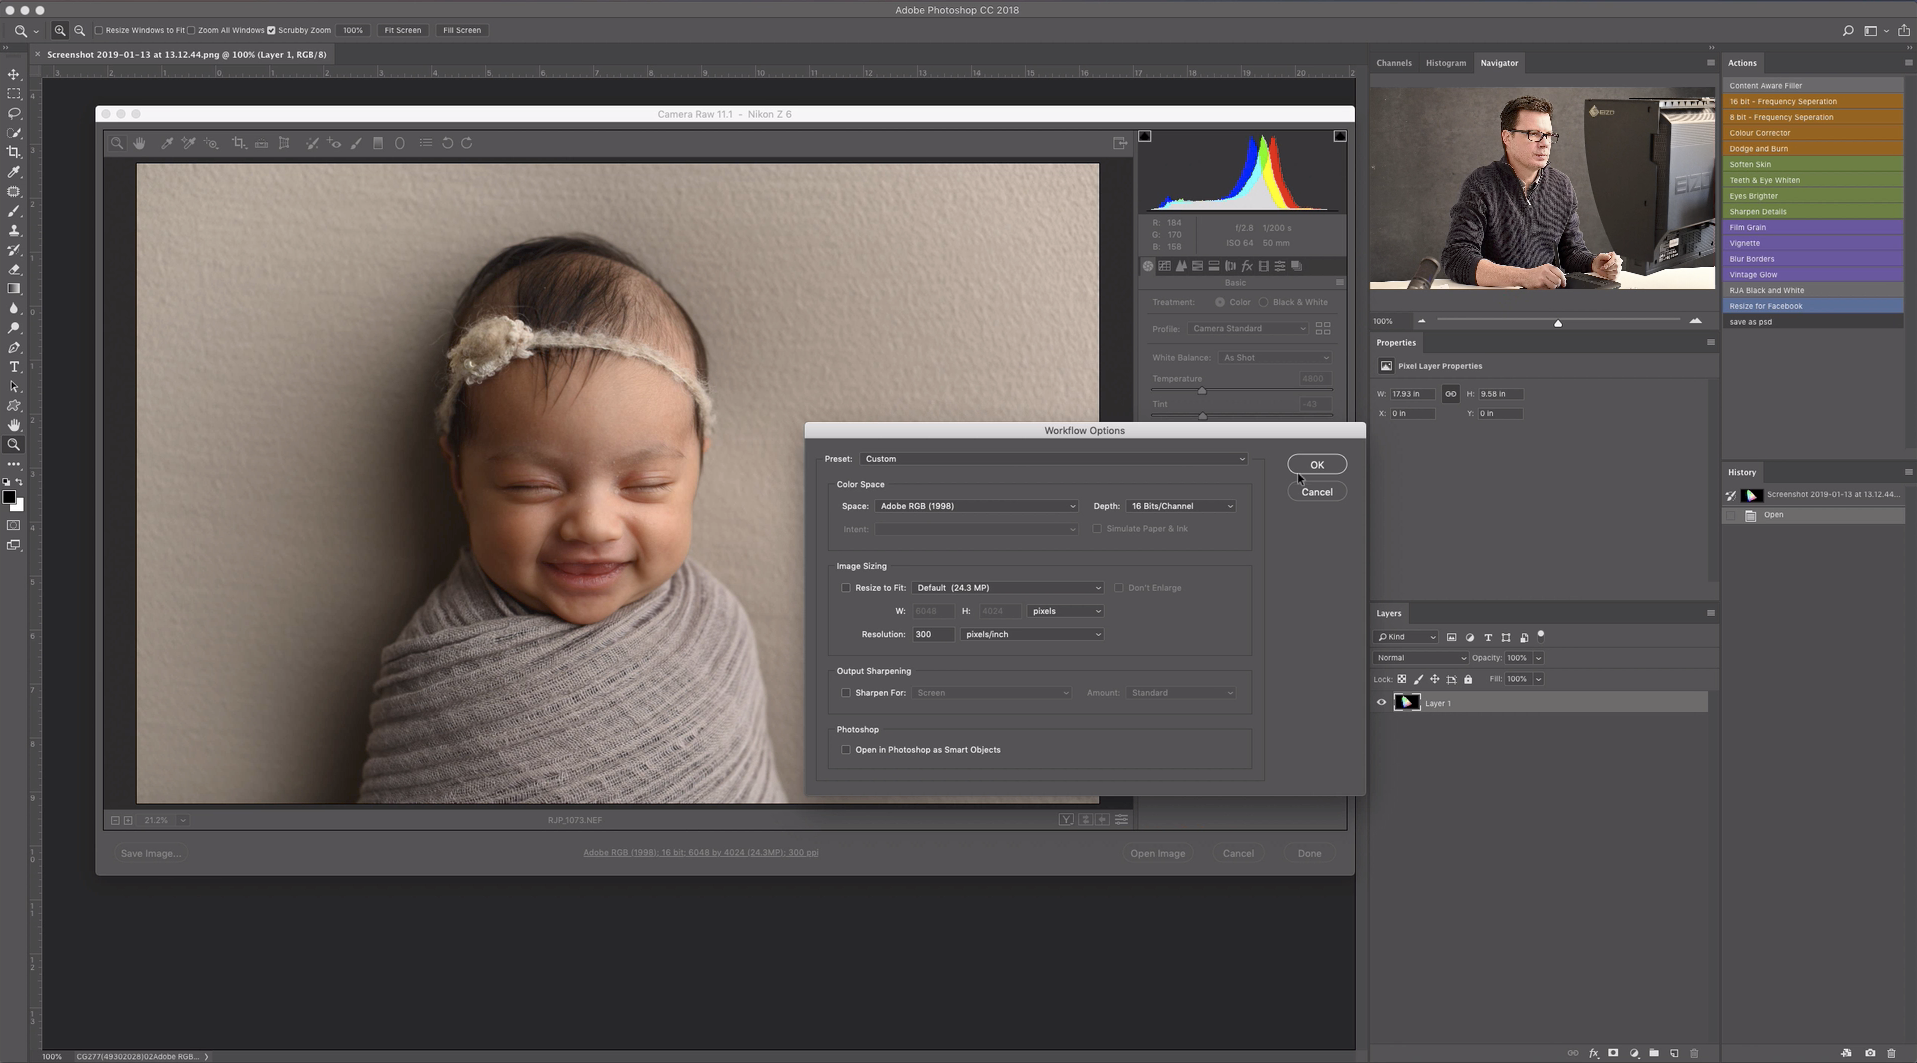Click the Eraser tool
Screen dimensions: 1917x1063
[14, 270]
